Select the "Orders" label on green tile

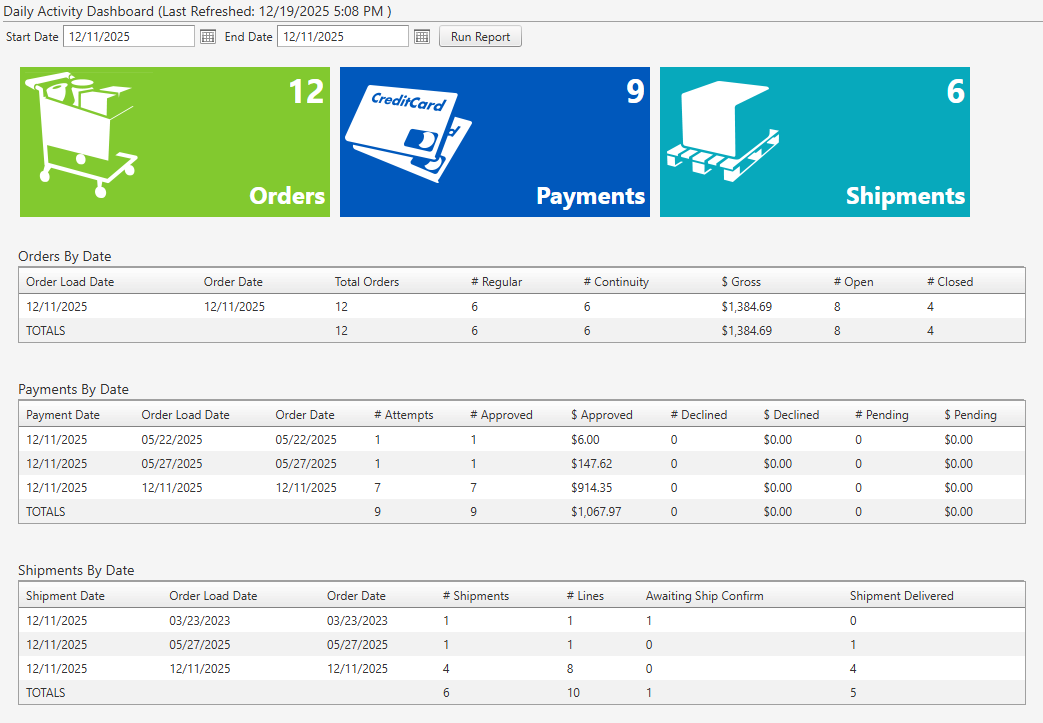click(287, 196)
